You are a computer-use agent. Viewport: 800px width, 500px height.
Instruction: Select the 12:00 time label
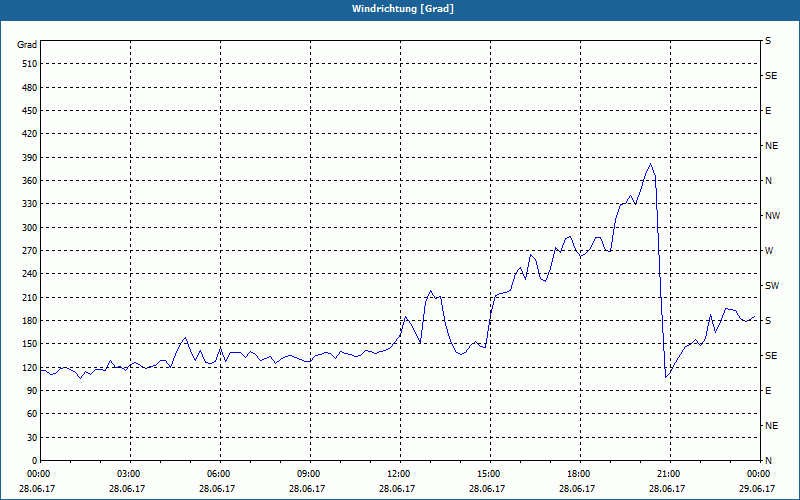400,474
